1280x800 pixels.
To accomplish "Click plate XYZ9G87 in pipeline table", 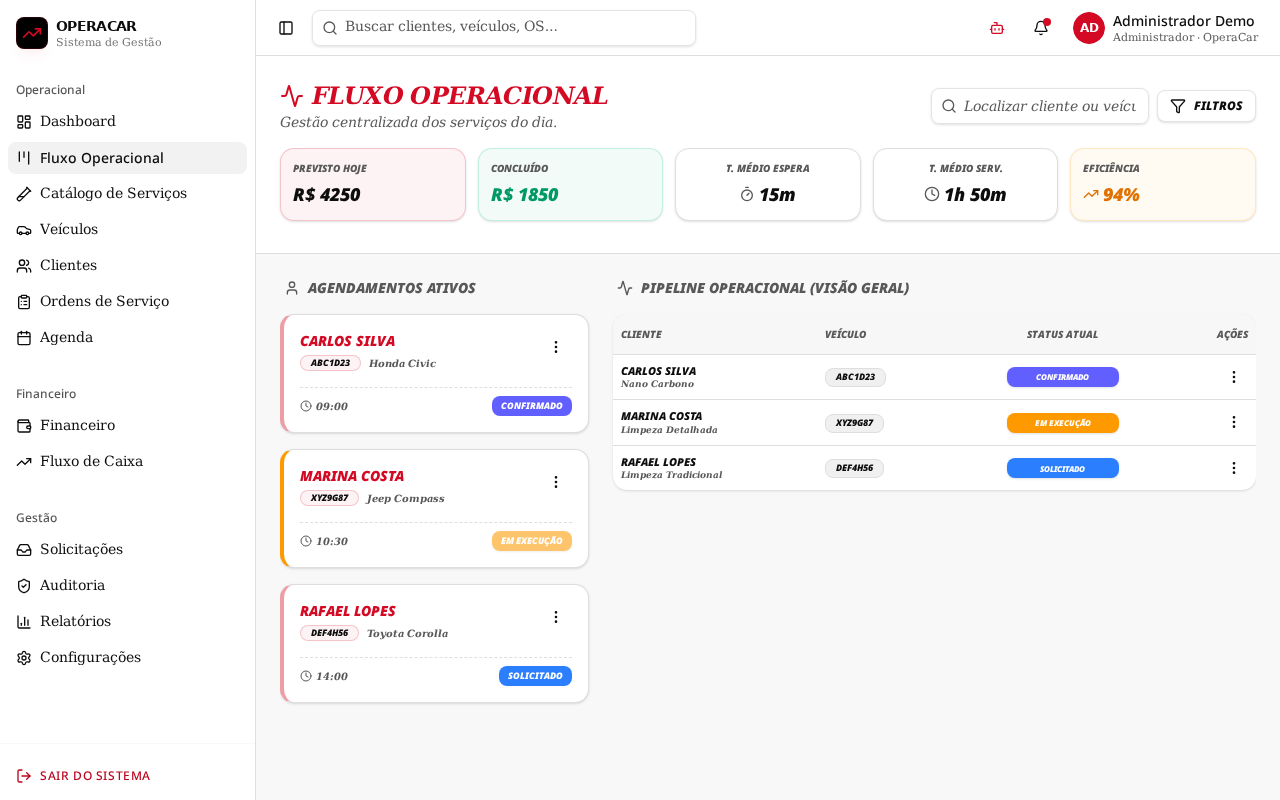I will (x=854, y=423).
